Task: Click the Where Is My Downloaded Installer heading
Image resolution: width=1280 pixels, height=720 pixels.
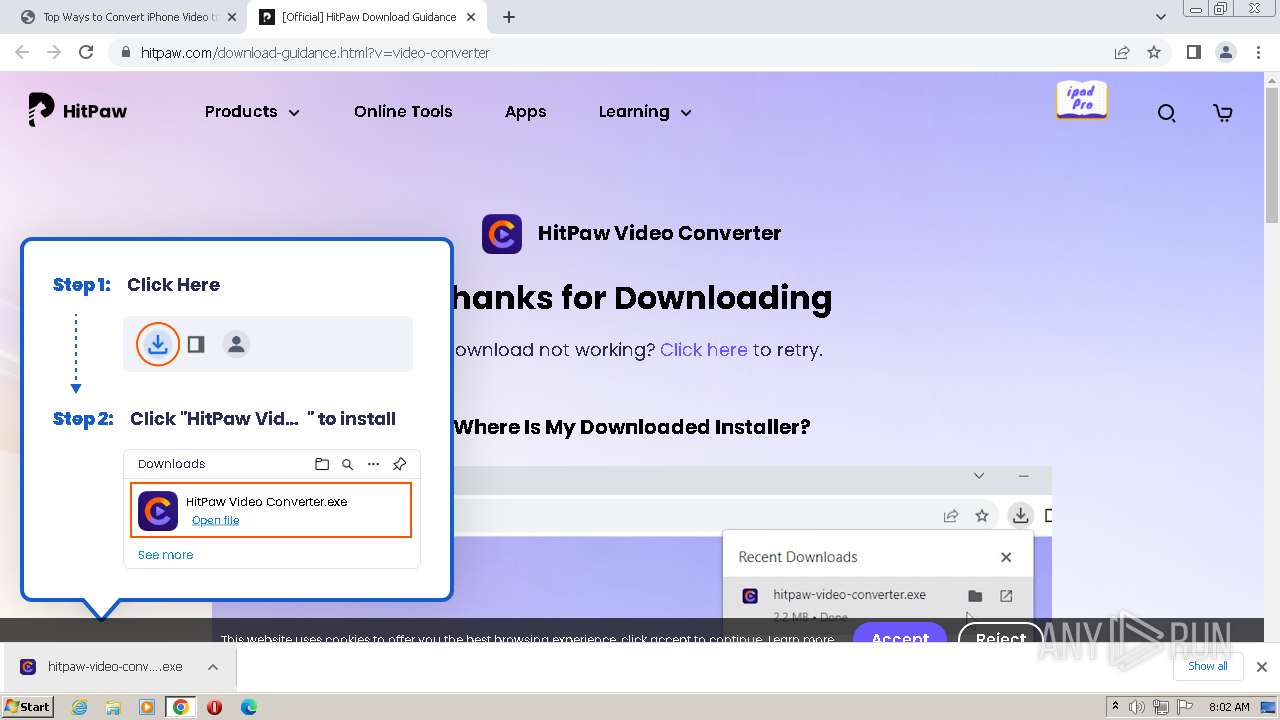Action: [632, 427]
